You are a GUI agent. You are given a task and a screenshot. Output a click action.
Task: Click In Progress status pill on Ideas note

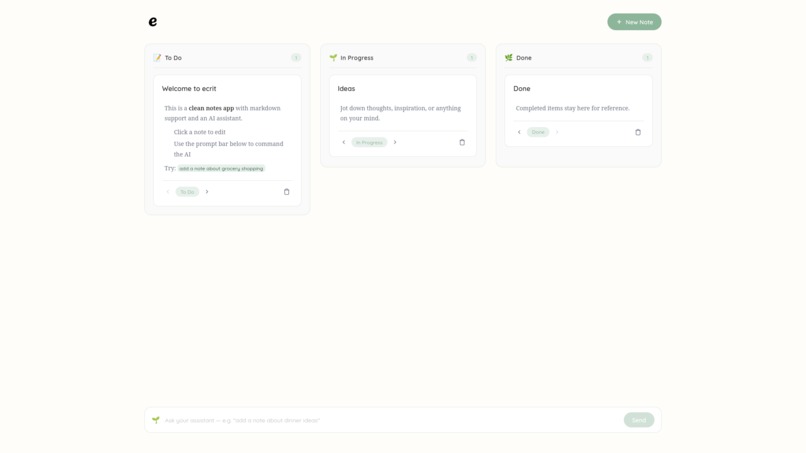click(x=369, y=142)
